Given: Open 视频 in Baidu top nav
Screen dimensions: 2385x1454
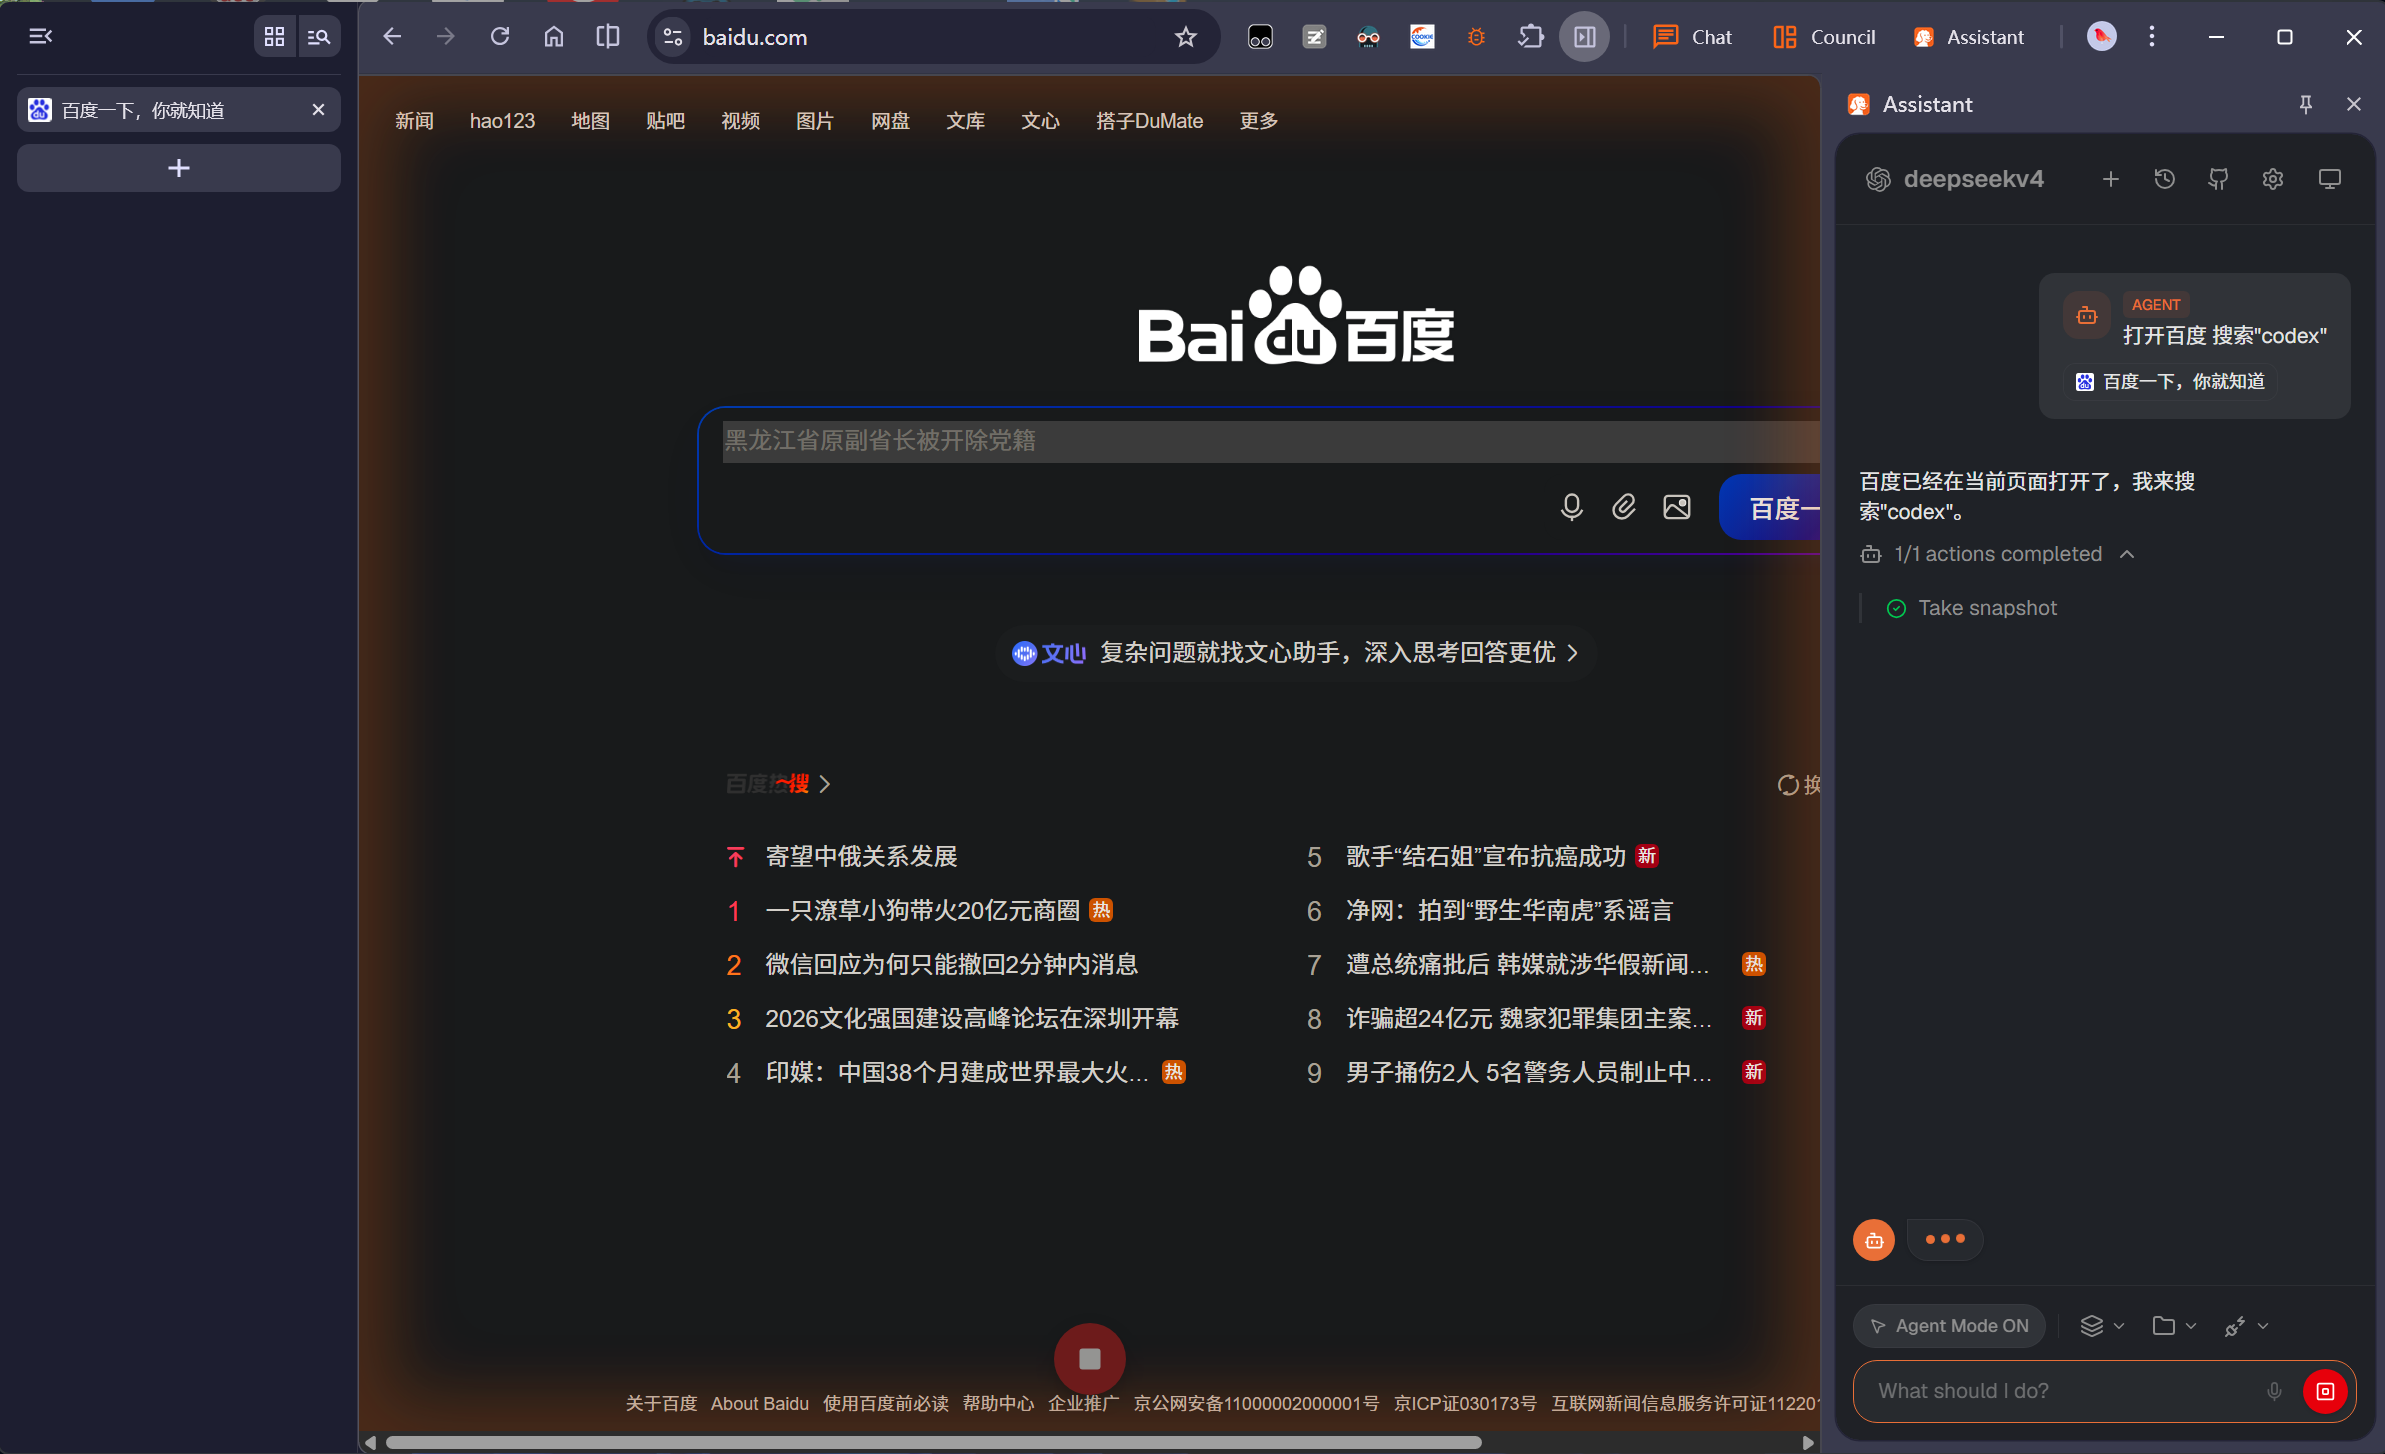Looking at the screenshot, I should point(740,121).
